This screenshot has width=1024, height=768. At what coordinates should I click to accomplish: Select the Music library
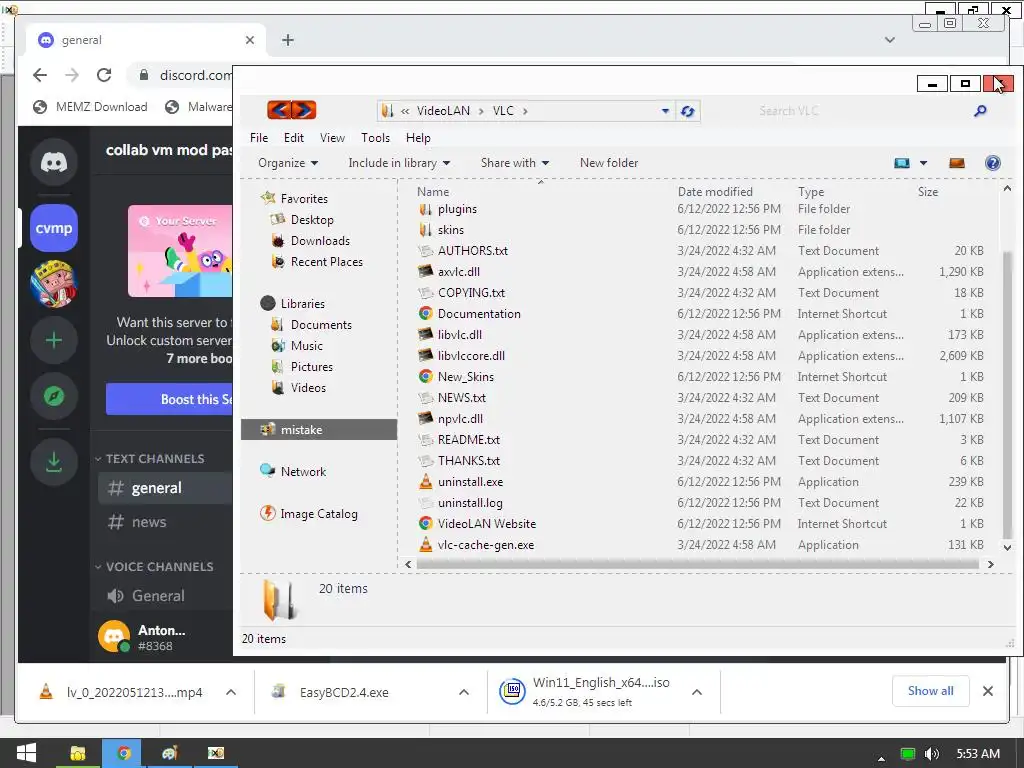(306, 346)
